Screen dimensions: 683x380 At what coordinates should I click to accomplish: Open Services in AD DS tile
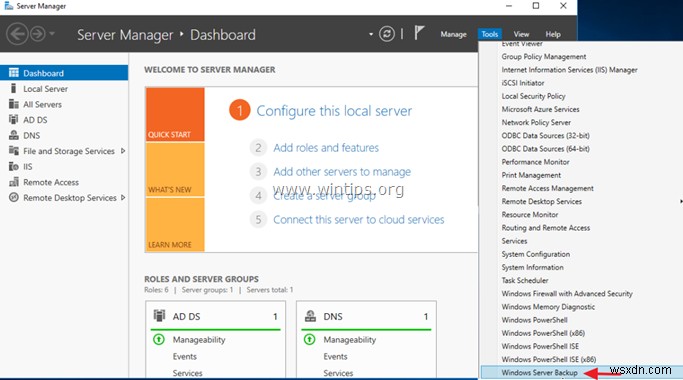(x=187, y=373)
